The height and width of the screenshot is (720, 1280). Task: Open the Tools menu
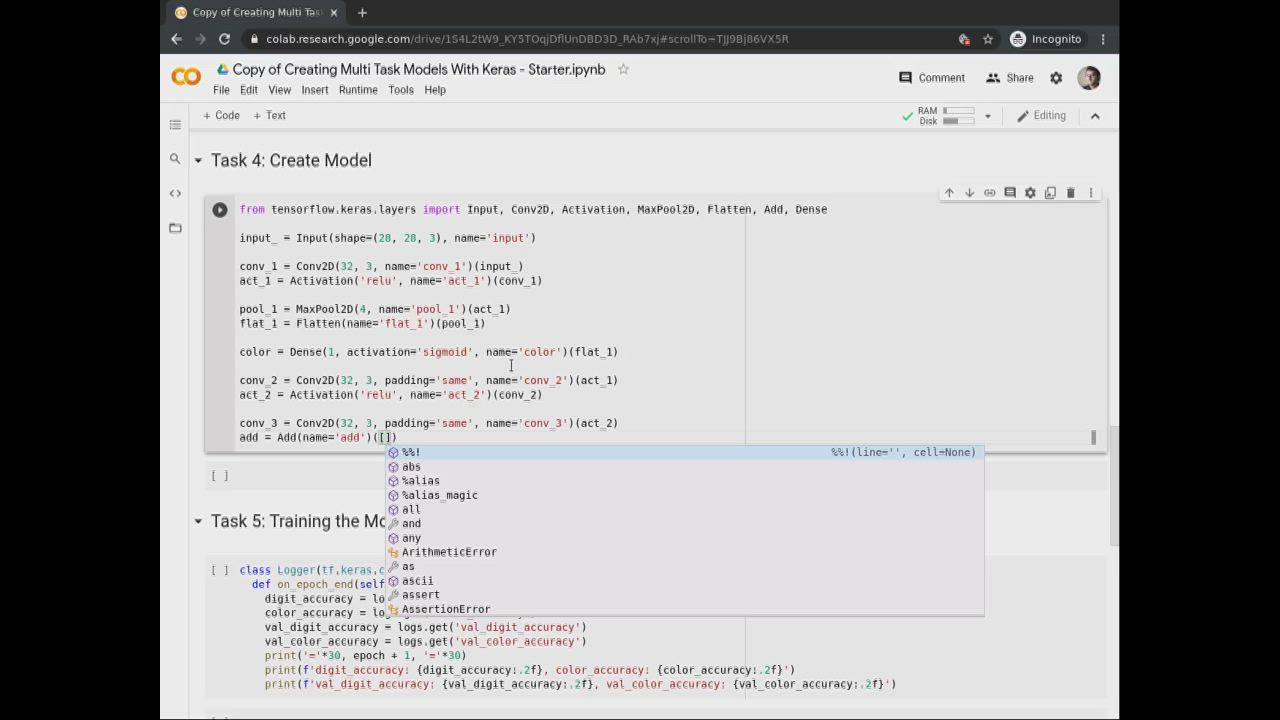(x=401, y=90)
